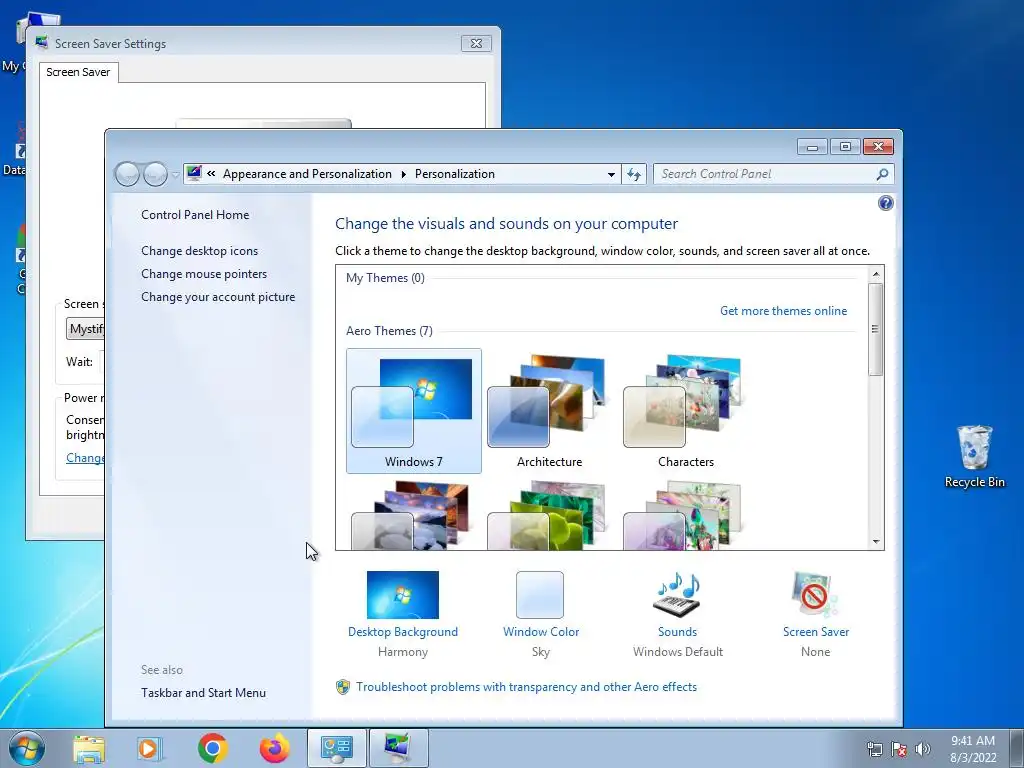Viewport: 1024px width, 768px height.
Task: Open Troubleshoot transparency and Aero effects link
Action: pos(526,687)
